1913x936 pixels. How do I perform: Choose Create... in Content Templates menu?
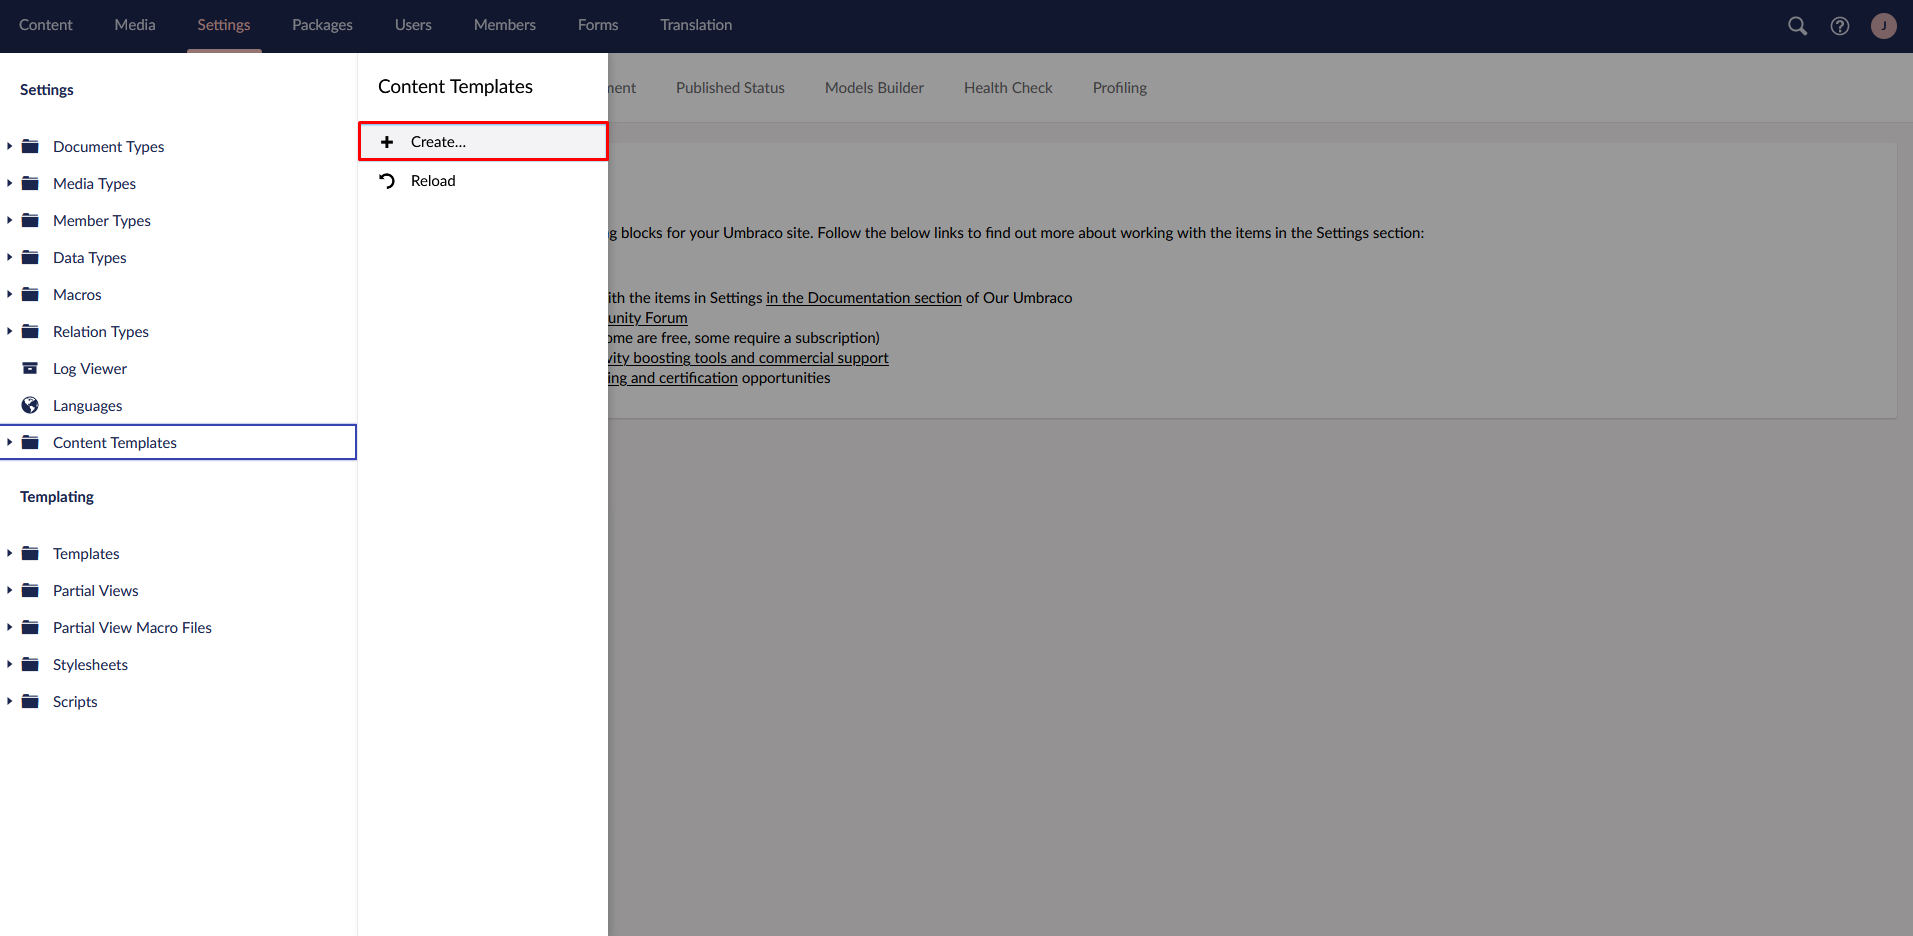pos(483,142)
